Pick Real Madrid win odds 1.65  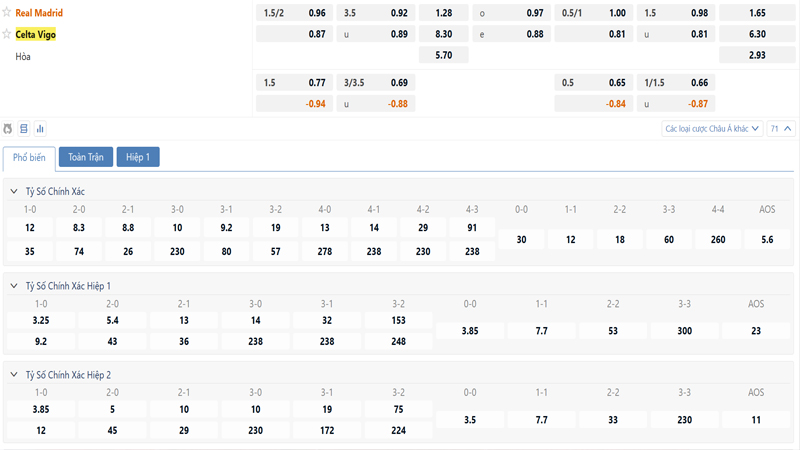(757, 13)
